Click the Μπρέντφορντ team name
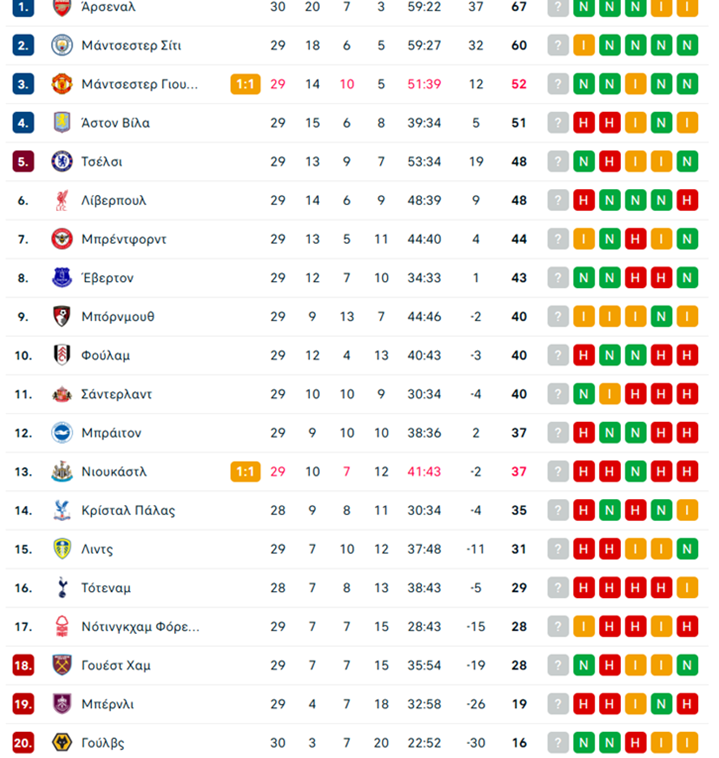This screenshot has height=758, width=719. point(124,239)
